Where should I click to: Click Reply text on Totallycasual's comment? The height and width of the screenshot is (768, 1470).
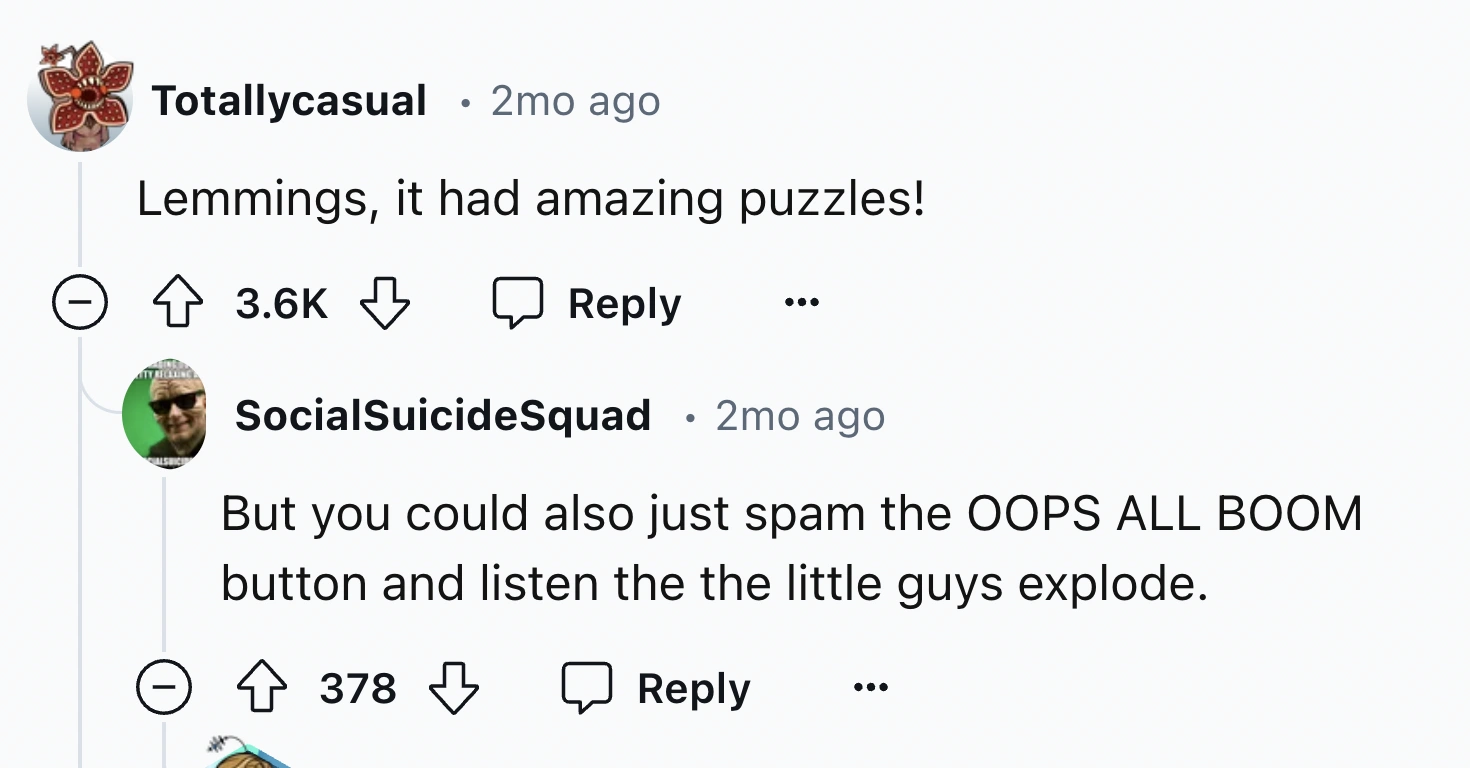624,304
